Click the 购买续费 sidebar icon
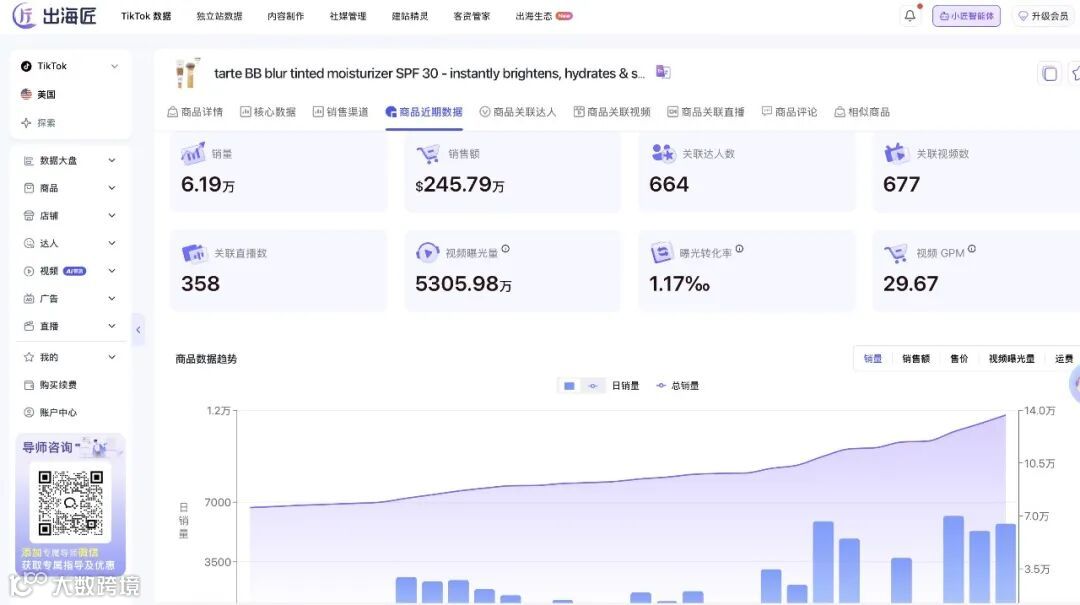 [x=29, y=384]
